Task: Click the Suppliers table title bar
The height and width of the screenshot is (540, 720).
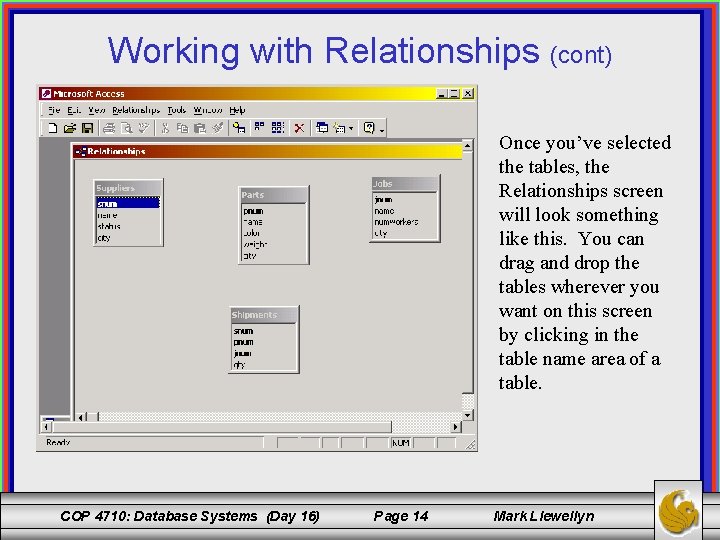Action: [128, 188]
